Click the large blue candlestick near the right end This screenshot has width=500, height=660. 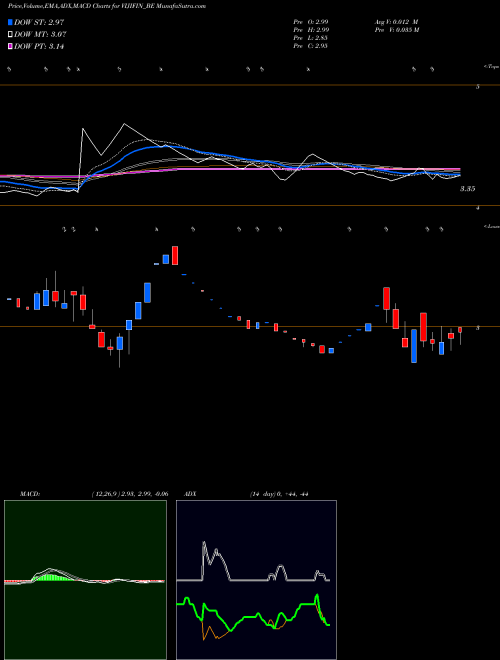[x=414, y=346]
